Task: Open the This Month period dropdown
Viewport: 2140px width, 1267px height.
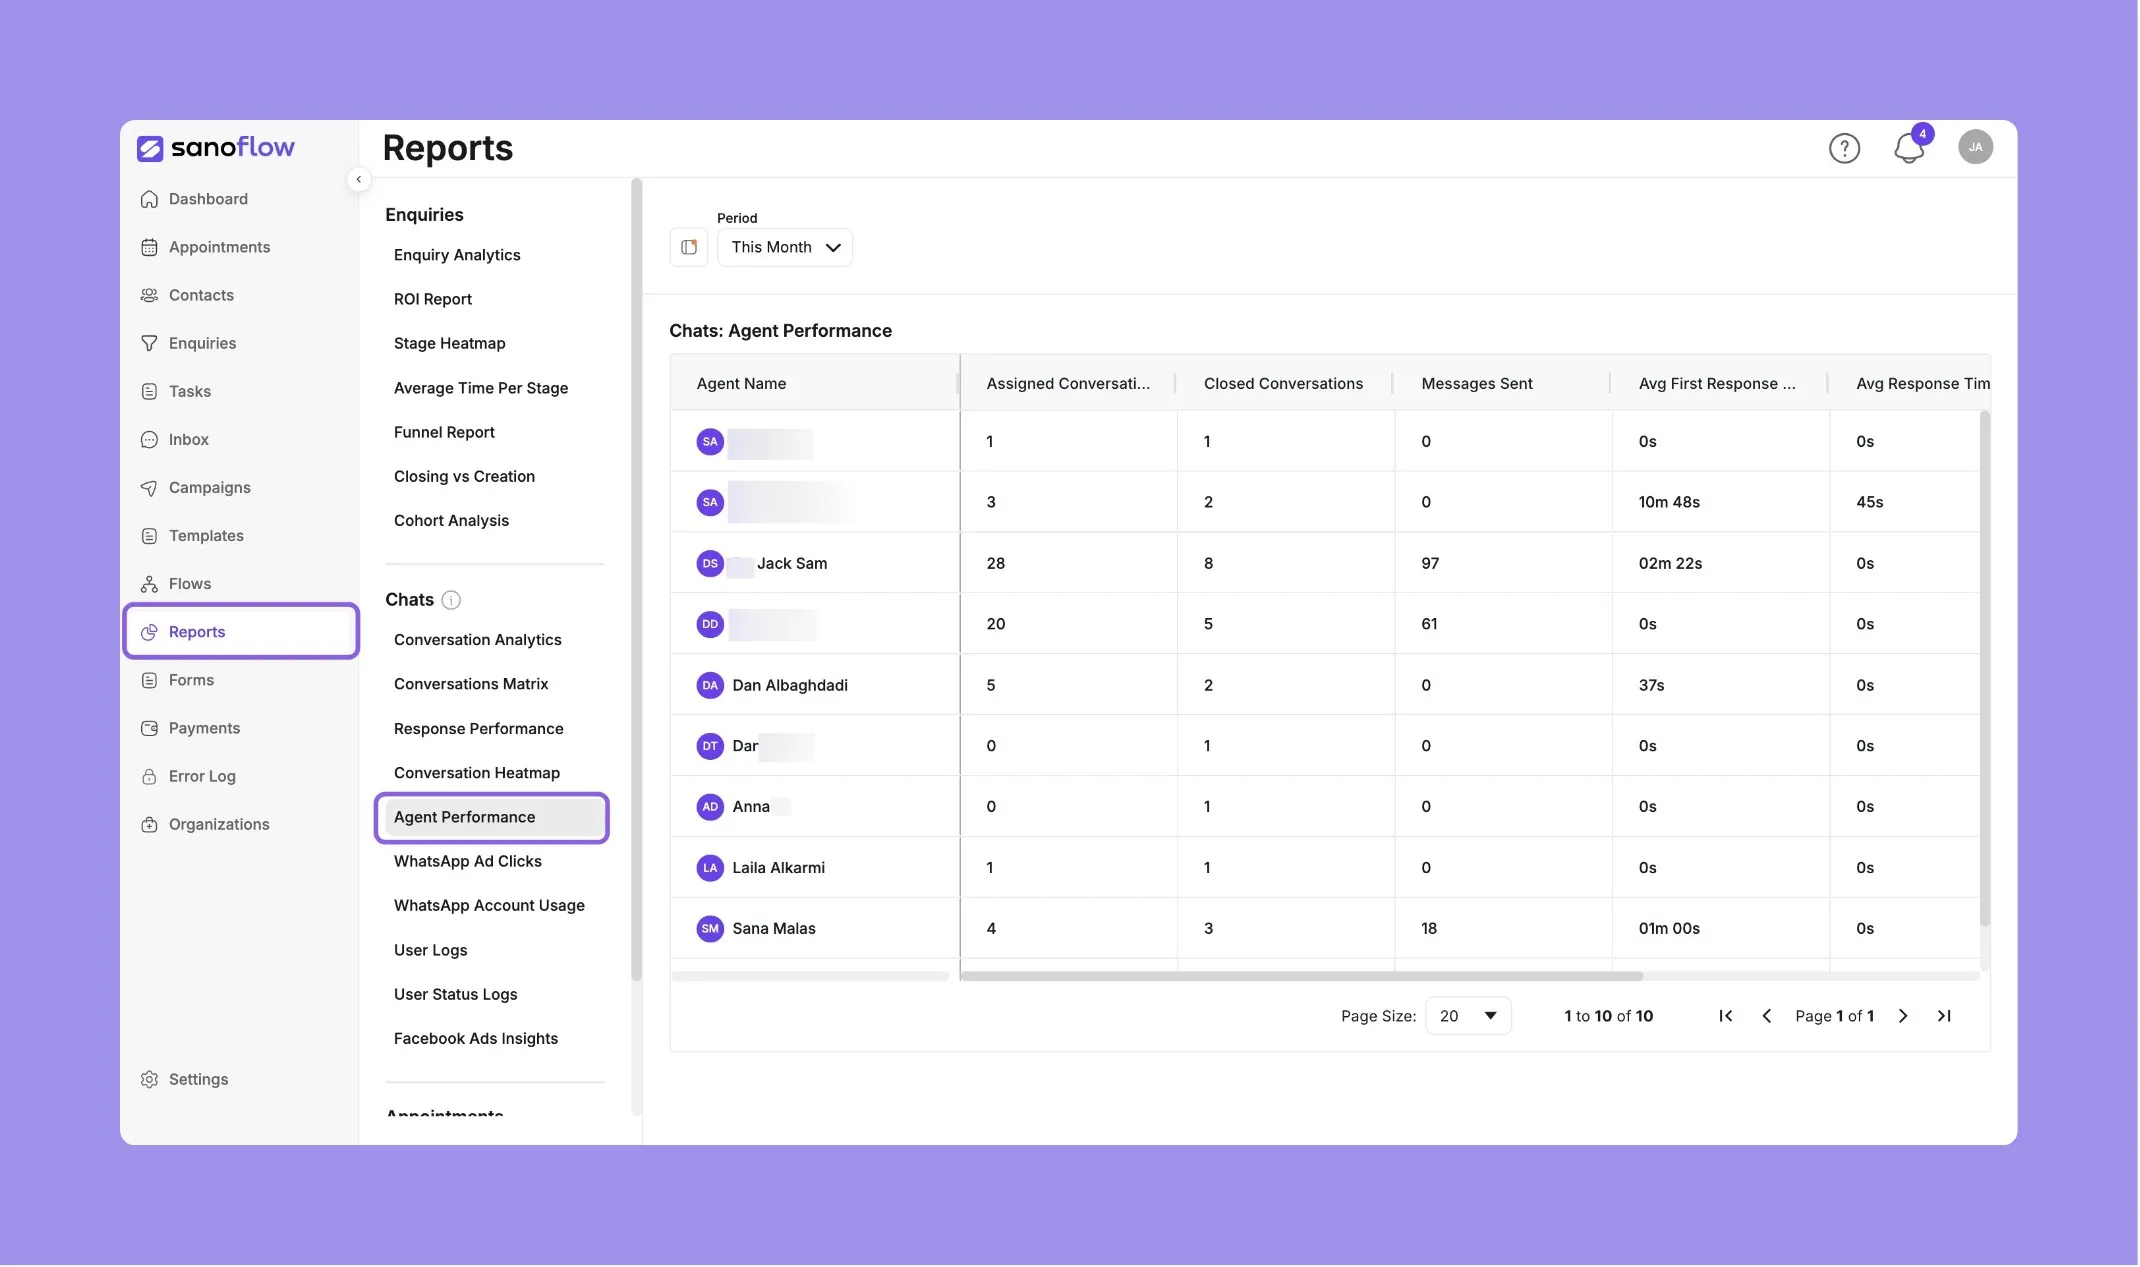Action: click(785, 247)
